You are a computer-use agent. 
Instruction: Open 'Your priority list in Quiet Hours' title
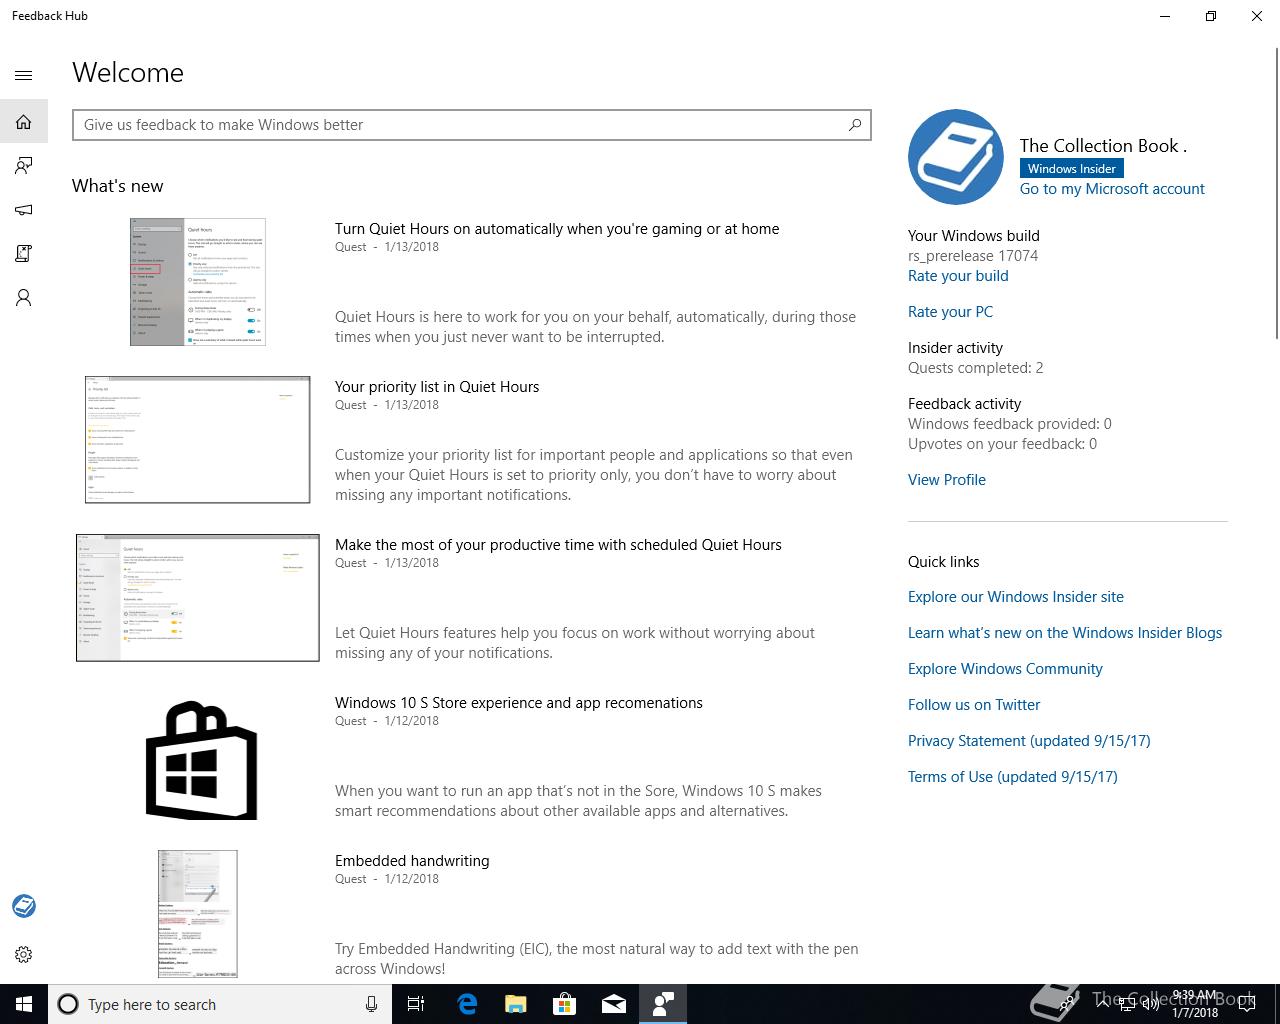tap(437, 387)
